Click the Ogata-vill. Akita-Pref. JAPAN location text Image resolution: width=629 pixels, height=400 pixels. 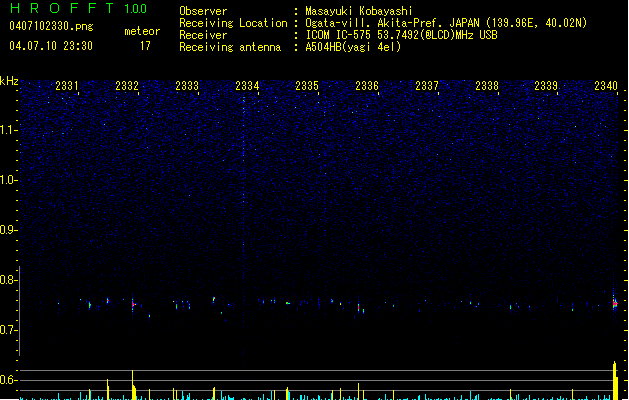point(446,23)
